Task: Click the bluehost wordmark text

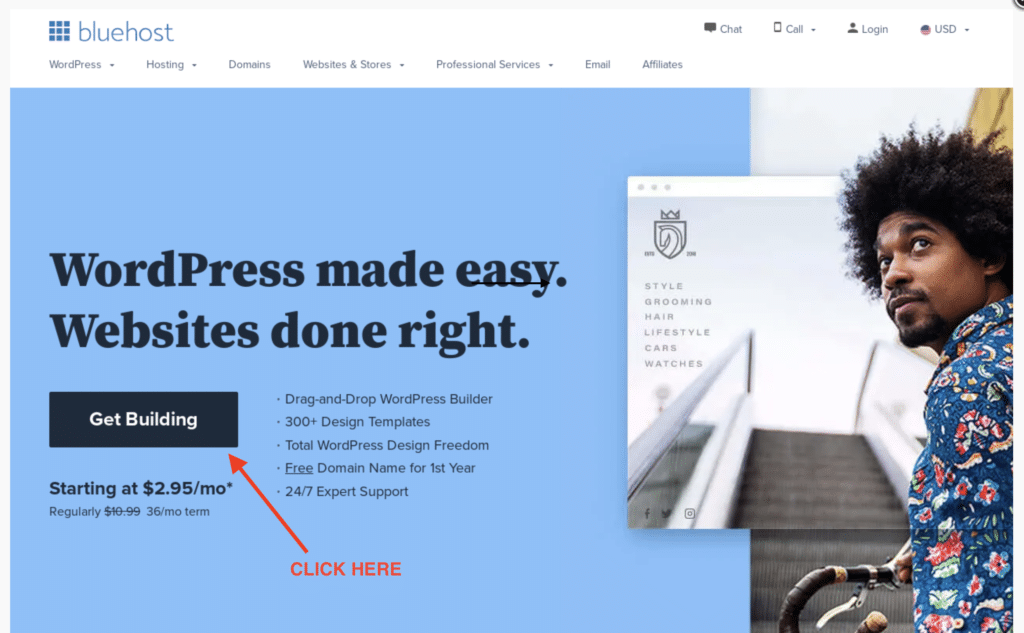Action: click(x=125, y=31)
